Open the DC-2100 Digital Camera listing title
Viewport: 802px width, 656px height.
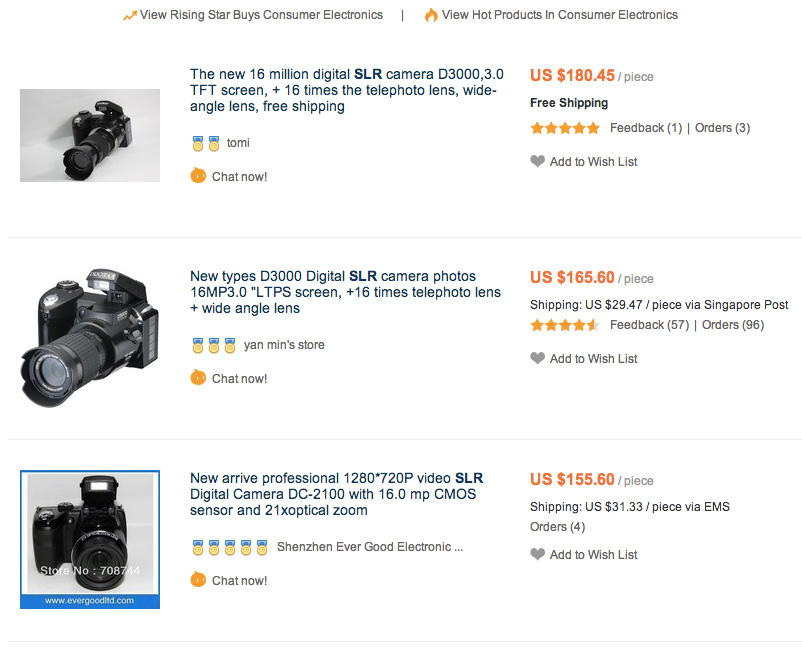coord(333,494)
